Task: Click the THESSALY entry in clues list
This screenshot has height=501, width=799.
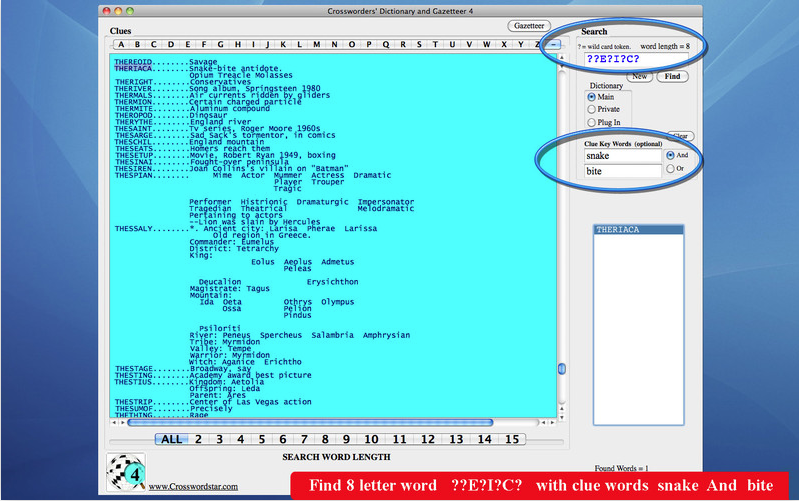Action: (133, 229)
